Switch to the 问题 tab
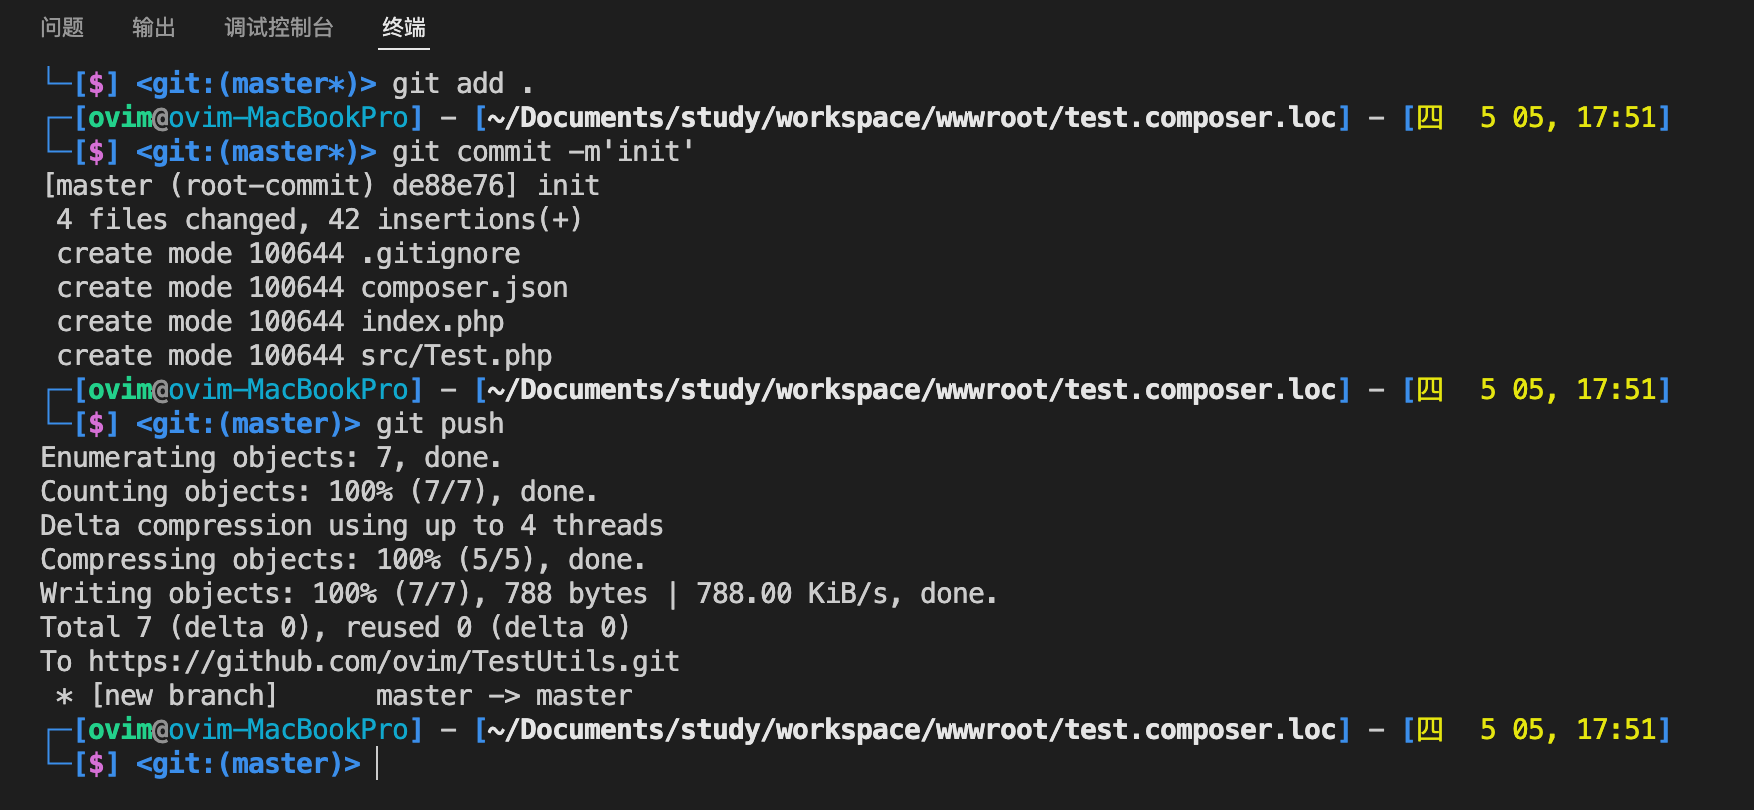The width and height of the screenshot is (1754, 810). pyautogui.click(x=62, y=27)
